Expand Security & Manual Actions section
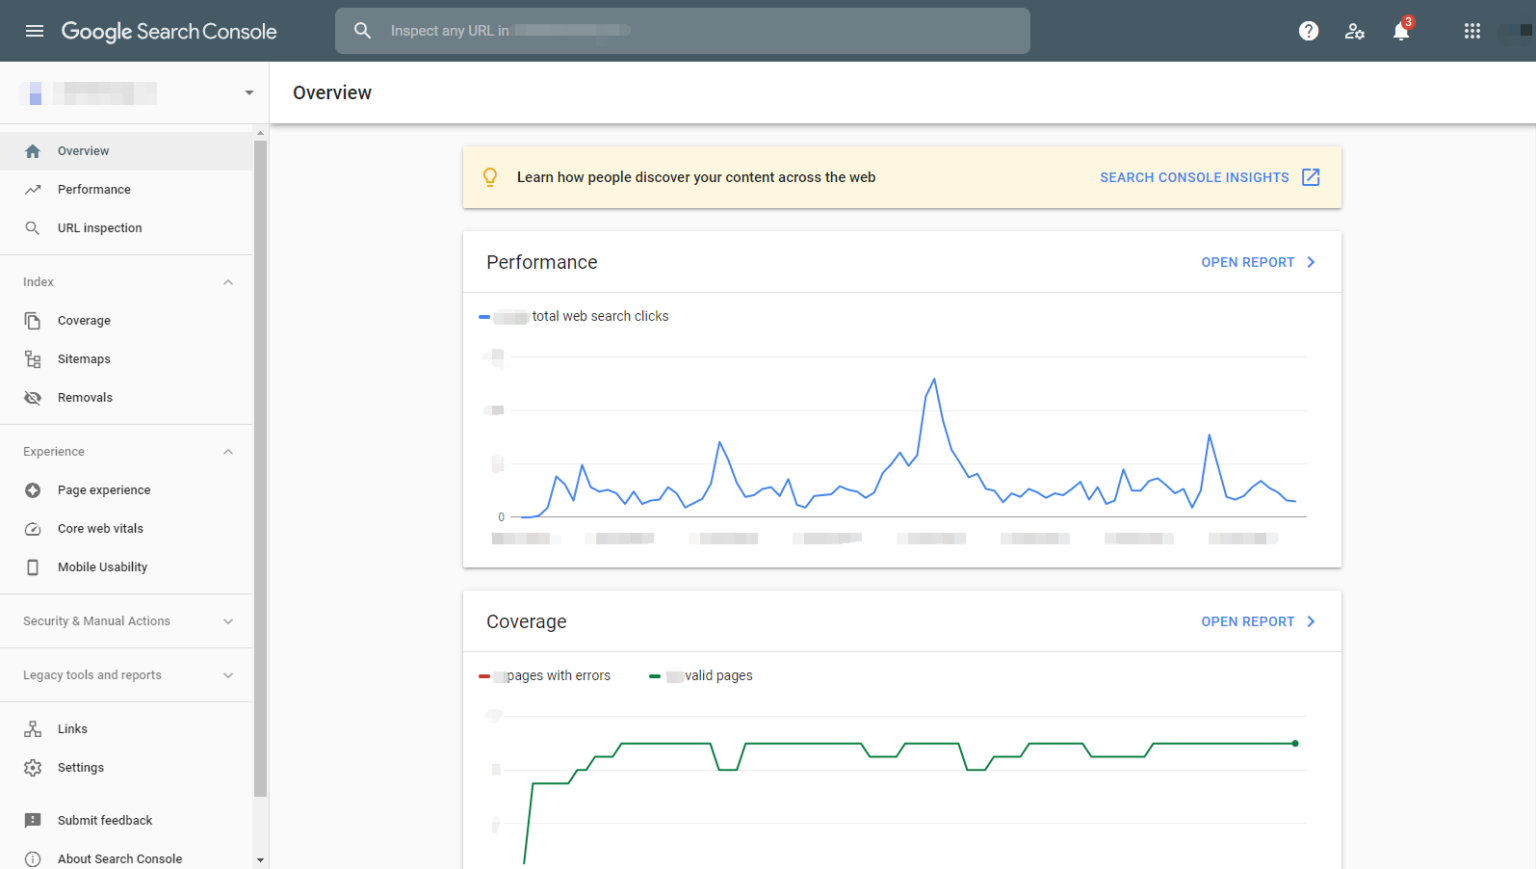The height and width of the screenshot is (869, 1536). point(228,621)
